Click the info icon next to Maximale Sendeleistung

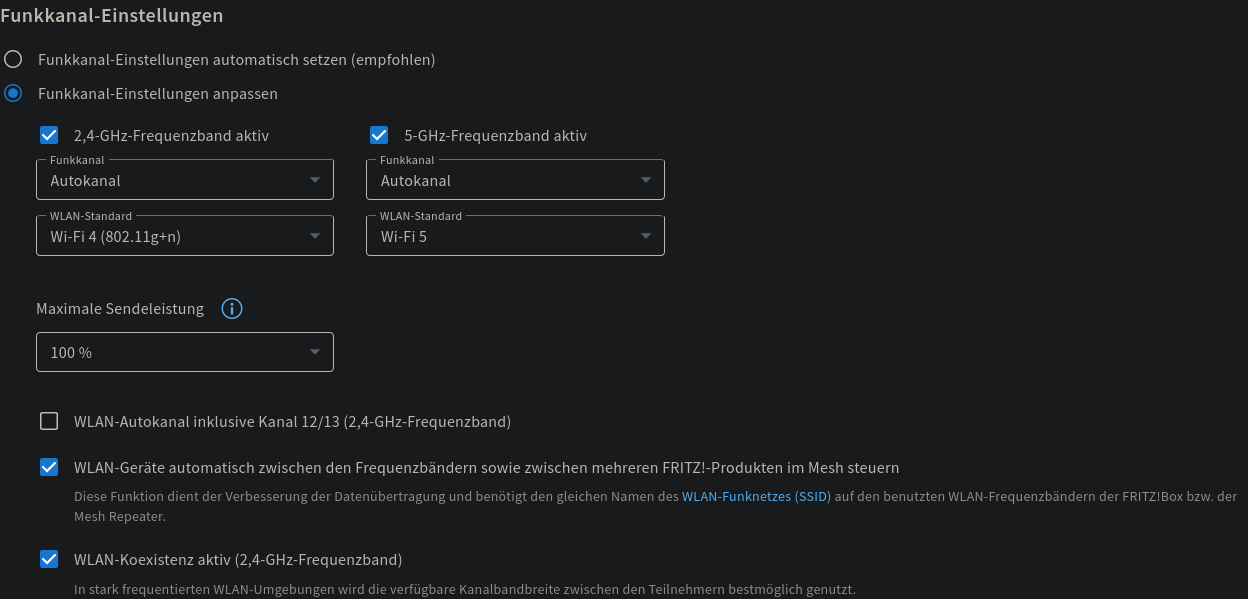(x=231, y=308)
